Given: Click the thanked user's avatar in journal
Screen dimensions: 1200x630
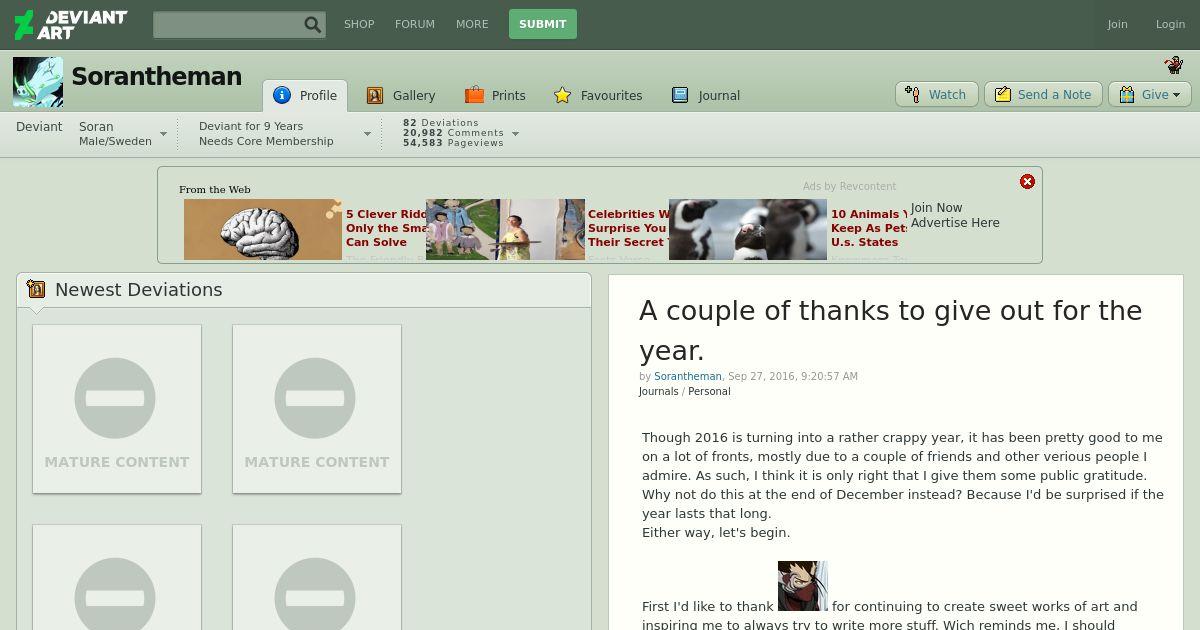Looking at the screenshot, I should pos(802,586).
